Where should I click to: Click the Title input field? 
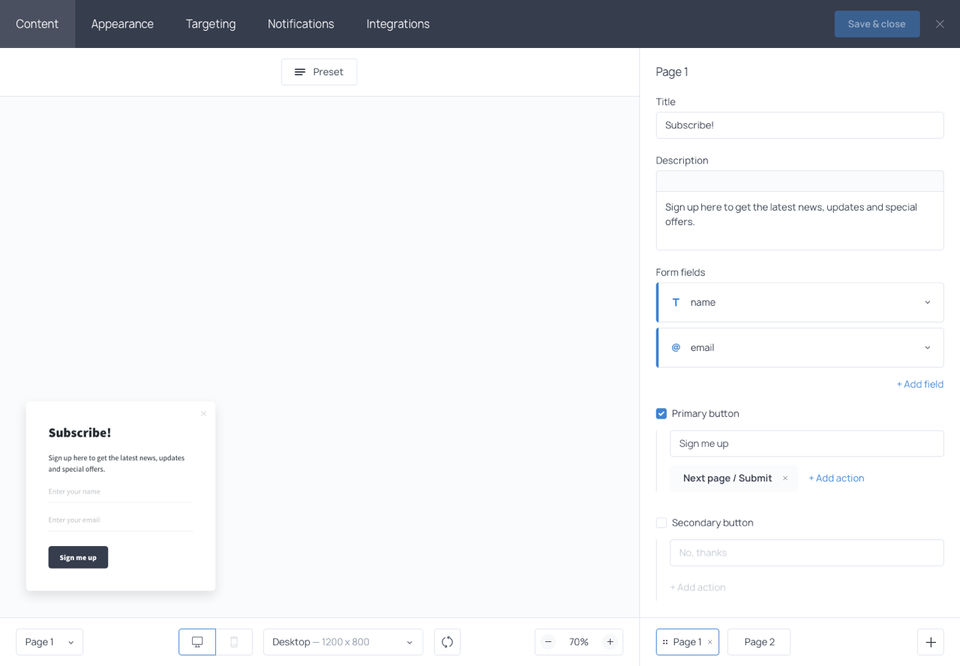coord(800,125)
